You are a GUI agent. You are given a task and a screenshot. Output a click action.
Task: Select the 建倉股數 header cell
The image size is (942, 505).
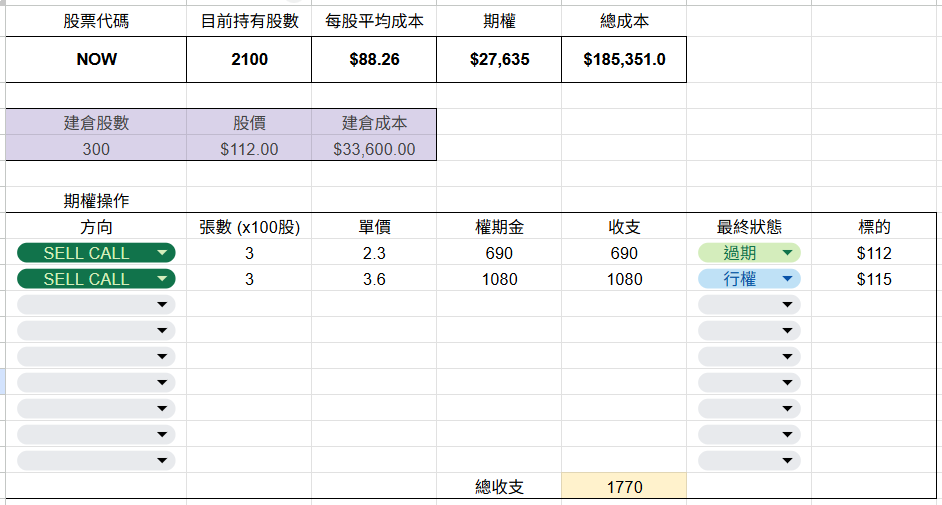click(x=96, y=122)
